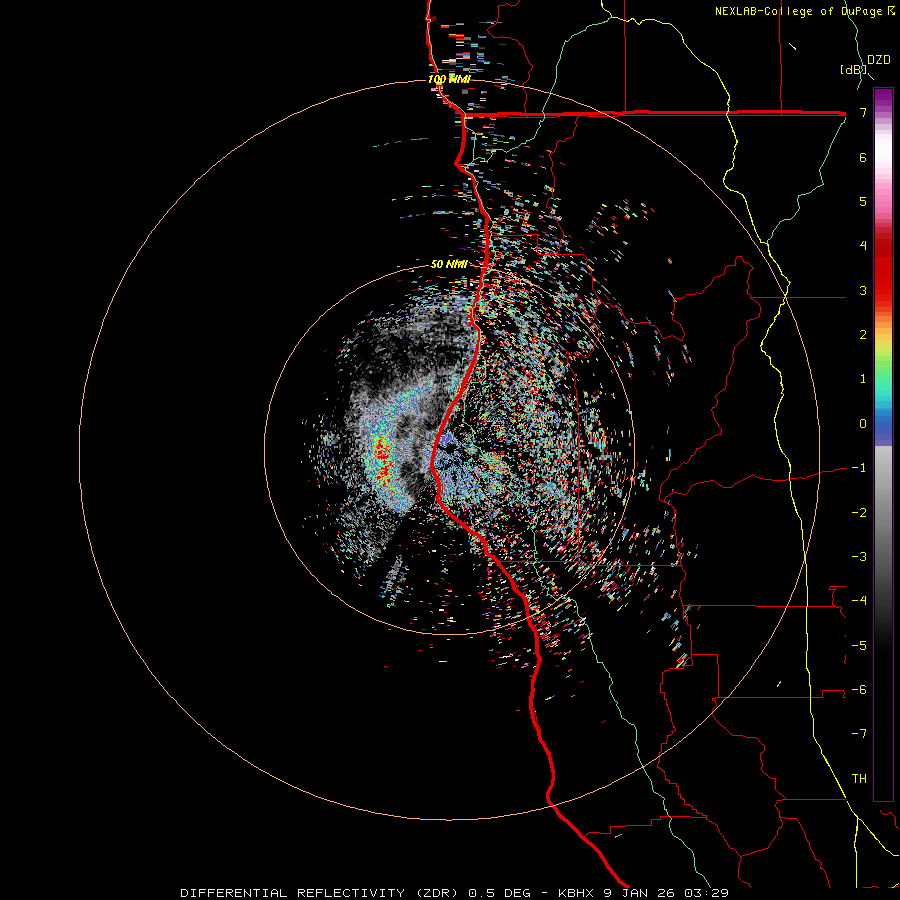Click the 6 tick label on color scale
The height and width of the screenshot is (900, 900).
(863, 157)
